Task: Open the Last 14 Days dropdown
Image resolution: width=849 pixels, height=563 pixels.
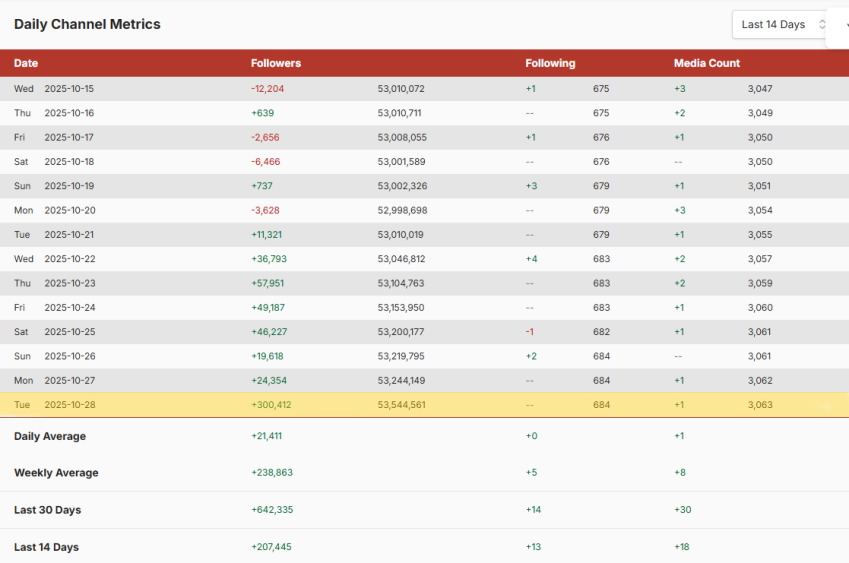Action: tap(773, 24)
